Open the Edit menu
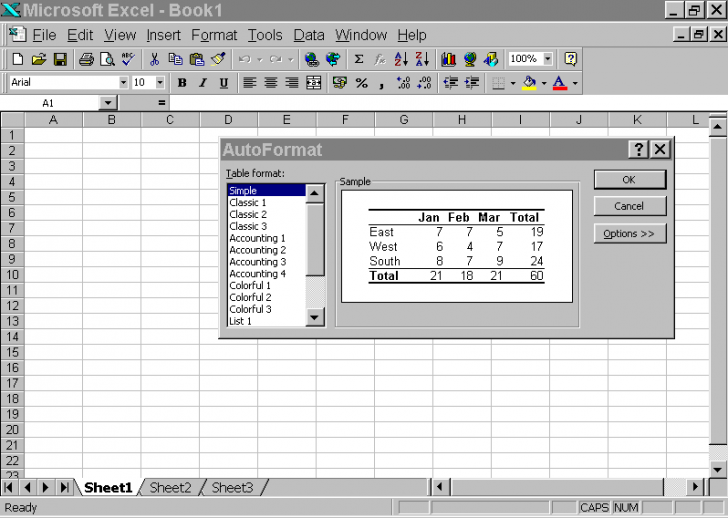728x518 pixels. point(80,35)
